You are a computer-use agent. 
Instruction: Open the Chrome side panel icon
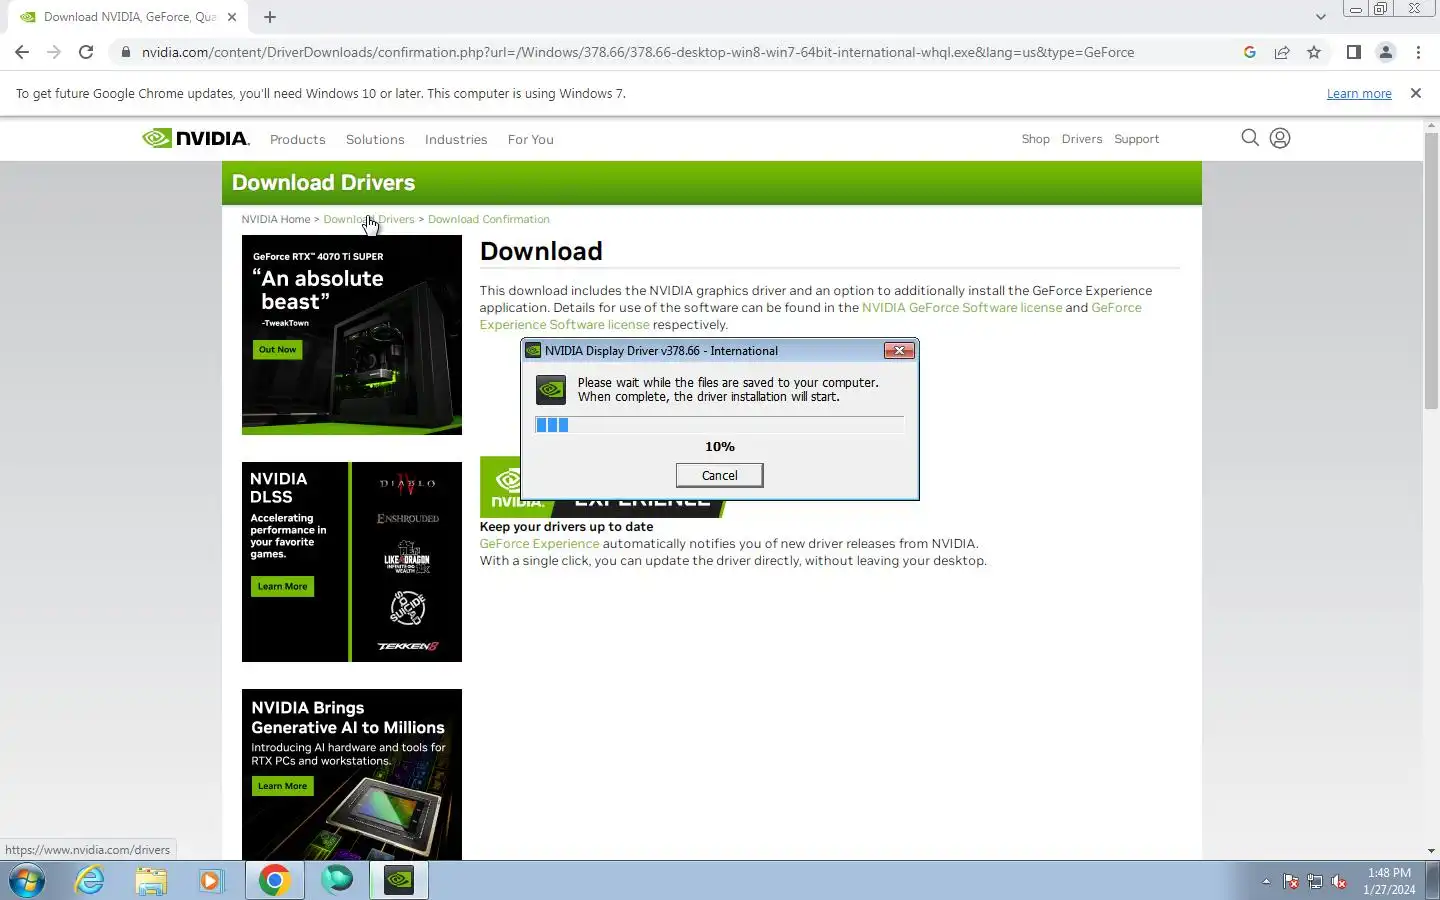coord(1354,52)
